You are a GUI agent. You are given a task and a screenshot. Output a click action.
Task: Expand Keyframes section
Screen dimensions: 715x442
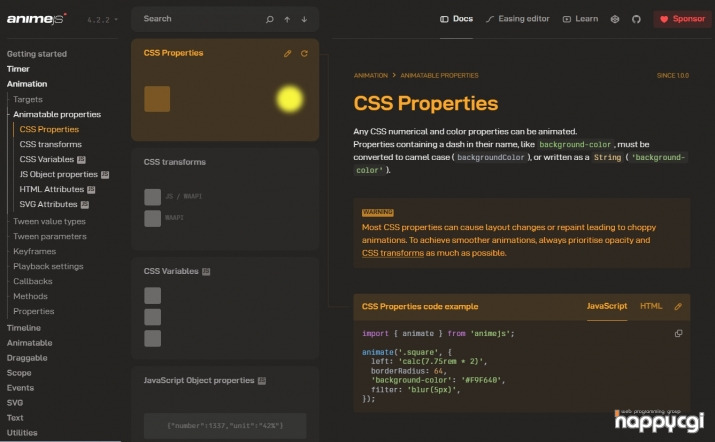tap(35, 251)
